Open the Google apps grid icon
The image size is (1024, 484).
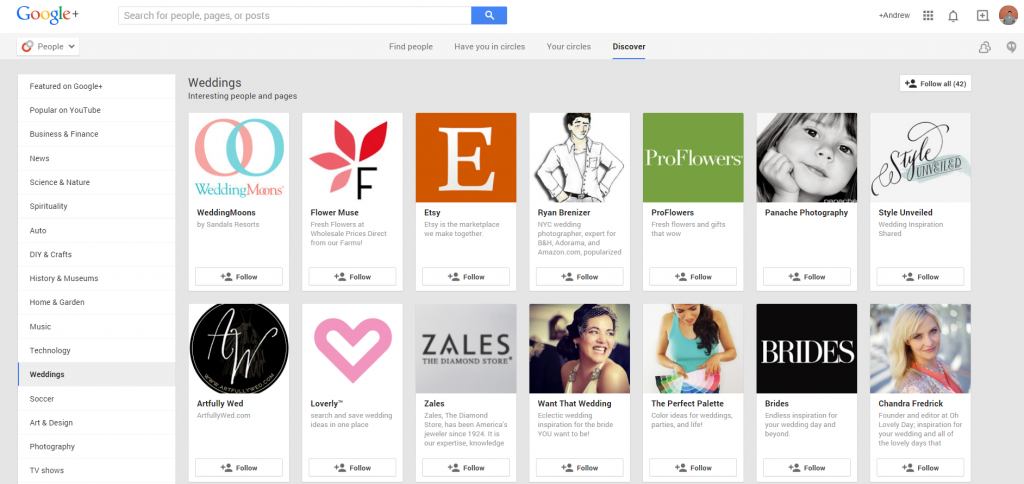click(x=927, y=16)
